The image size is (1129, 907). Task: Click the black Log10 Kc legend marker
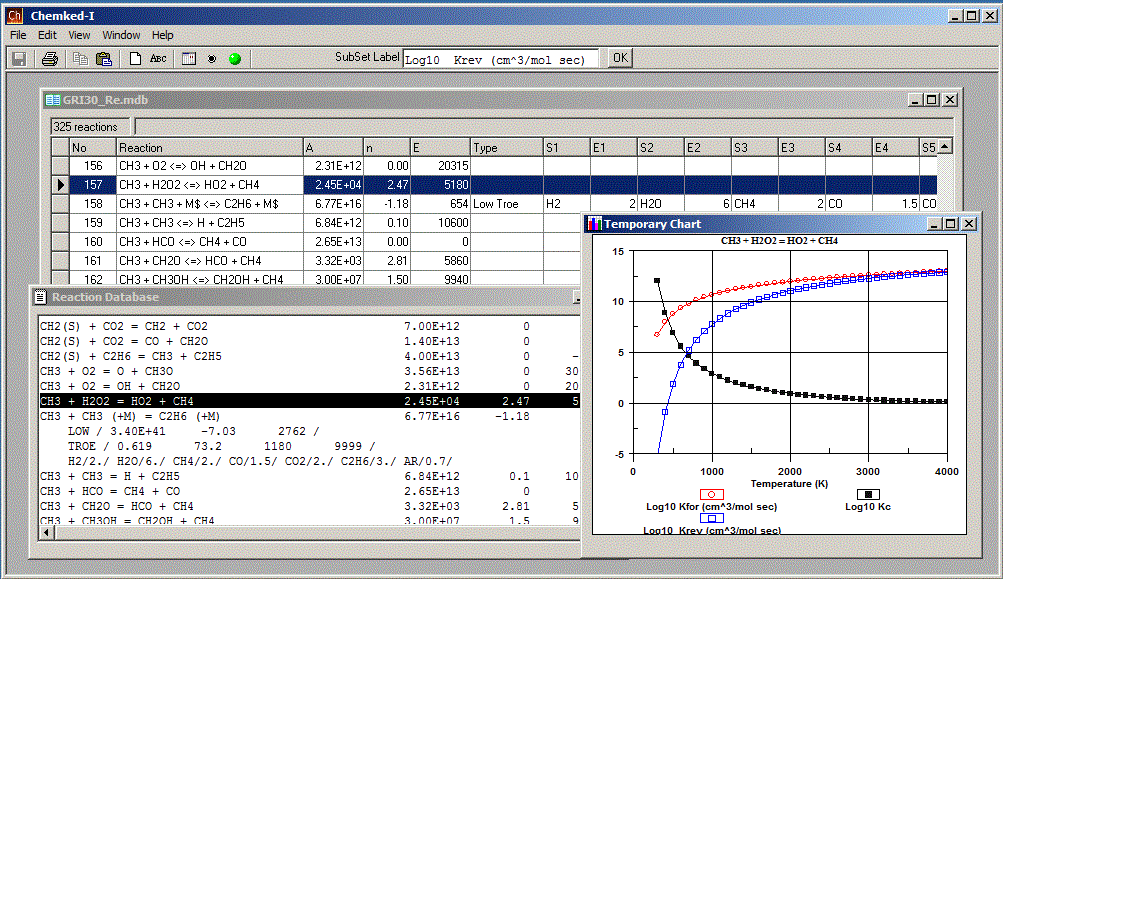(x=867, y=494)
